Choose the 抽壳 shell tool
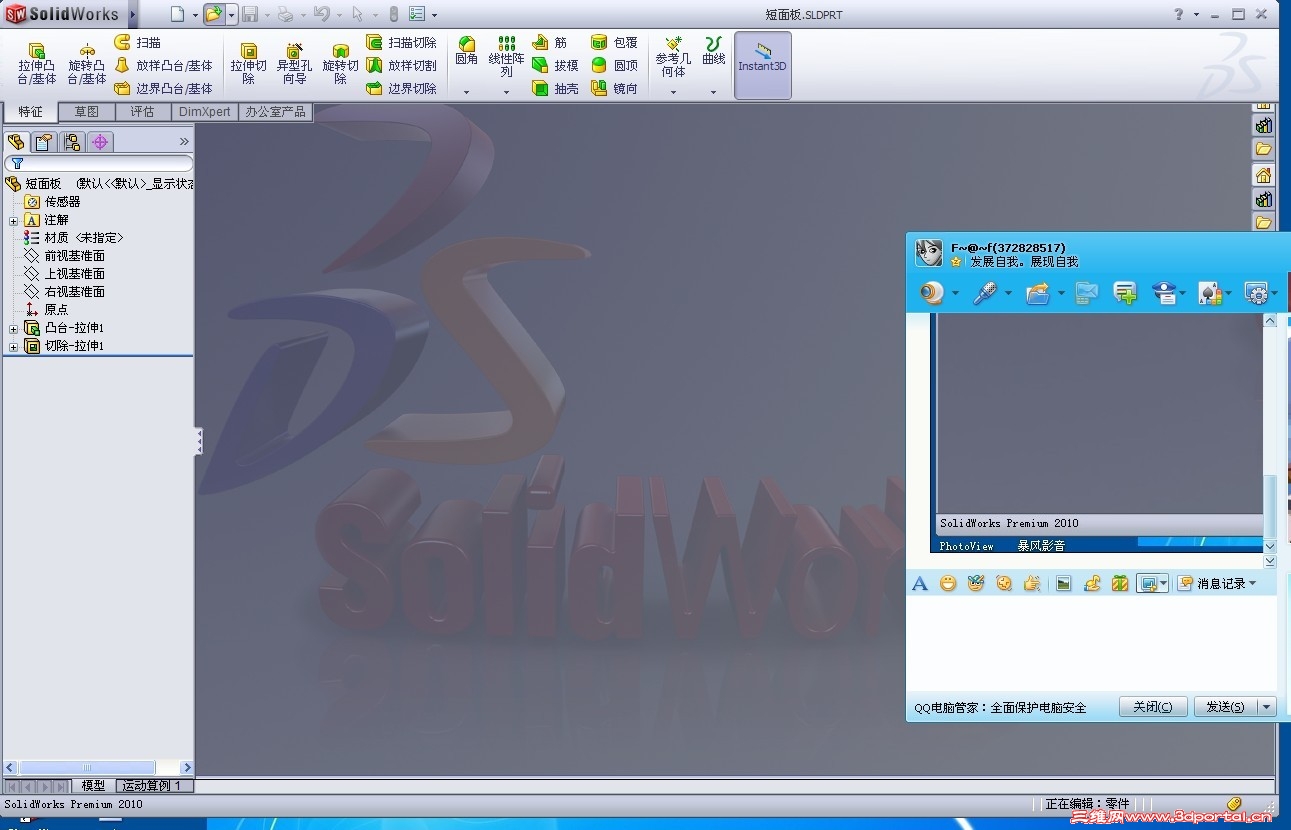 (x=555, y=88)
